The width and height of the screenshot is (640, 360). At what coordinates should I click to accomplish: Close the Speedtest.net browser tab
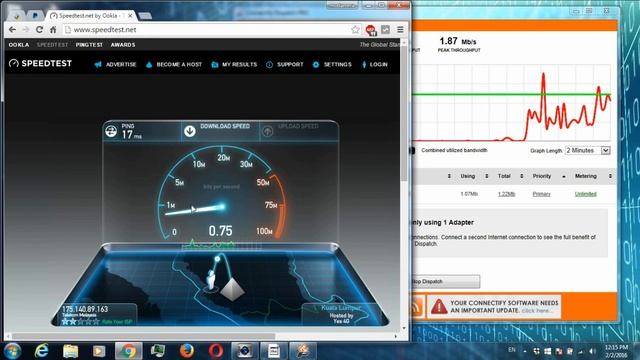click(x=130, y=16)
